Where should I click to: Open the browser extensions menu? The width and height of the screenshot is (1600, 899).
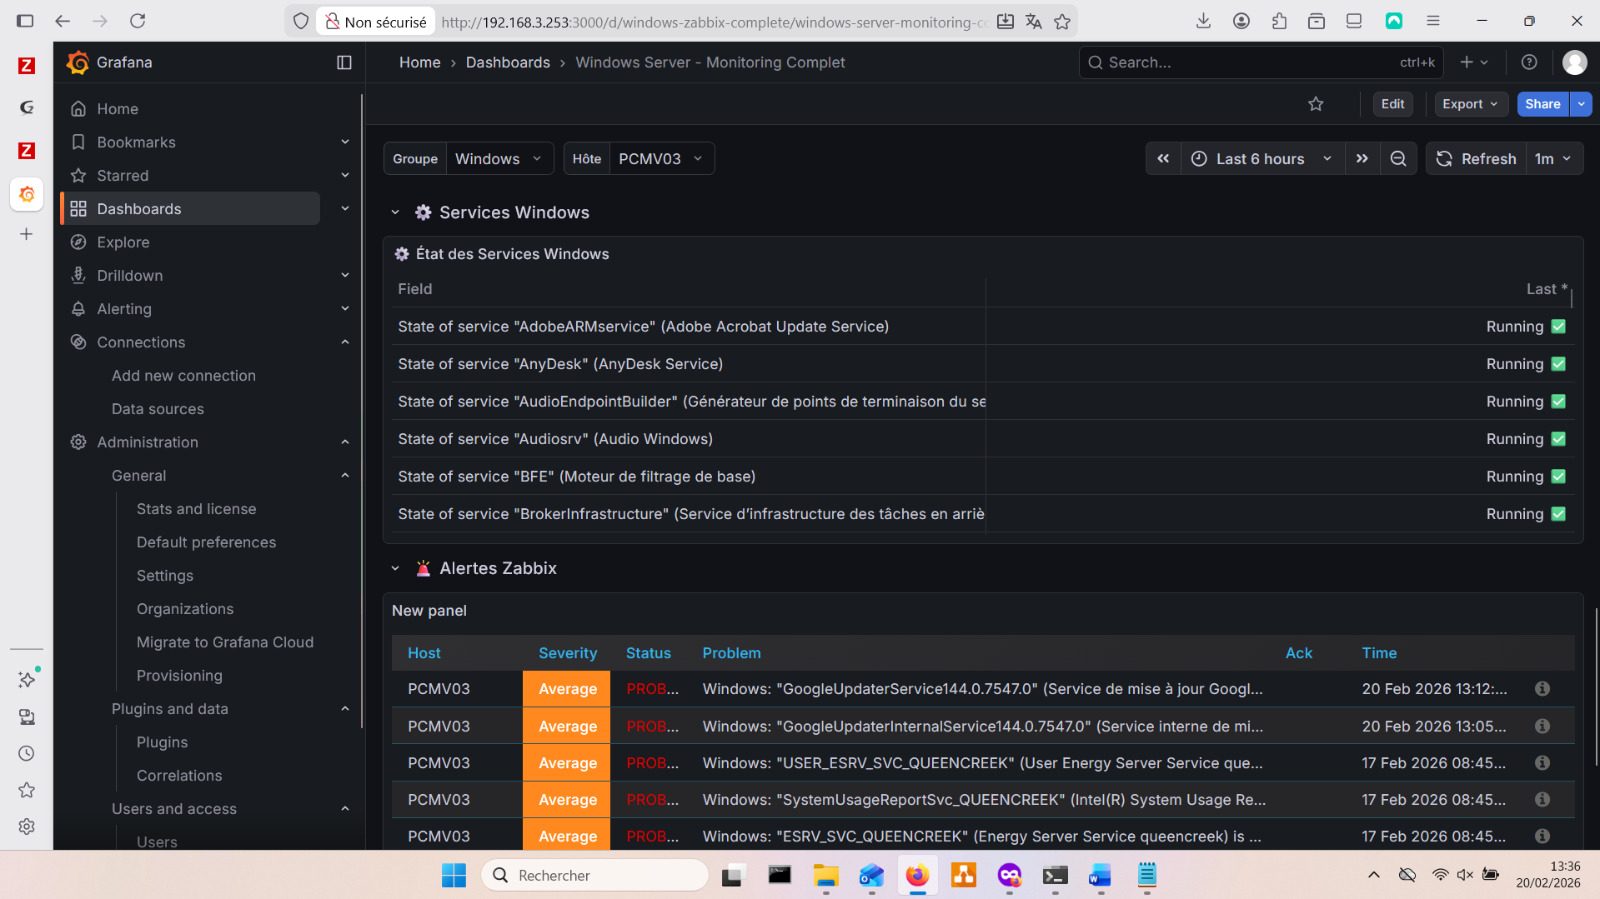[x=1279, y=21]
